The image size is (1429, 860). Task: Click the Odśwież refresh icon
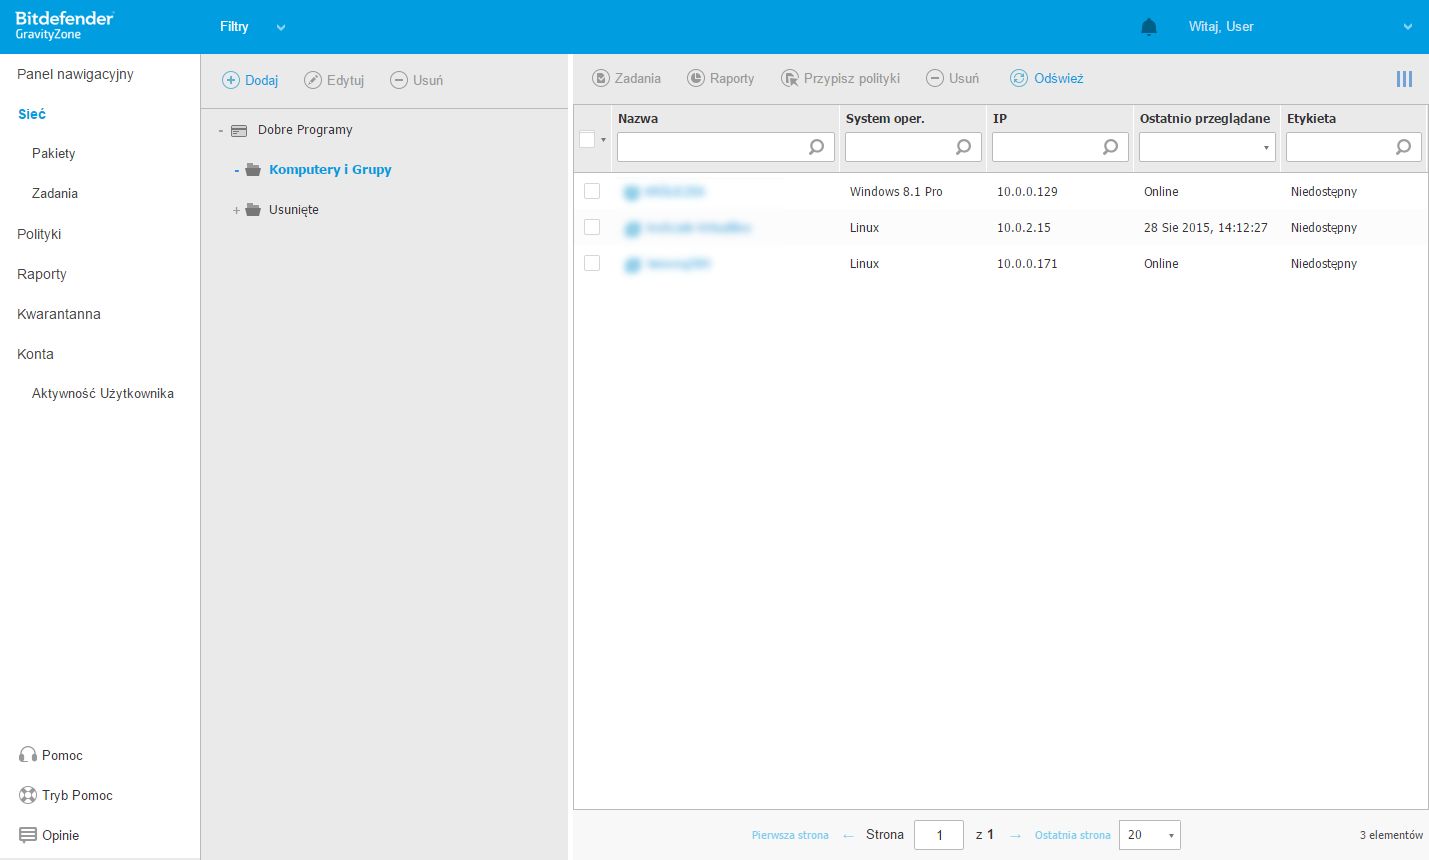point(1019,78)
